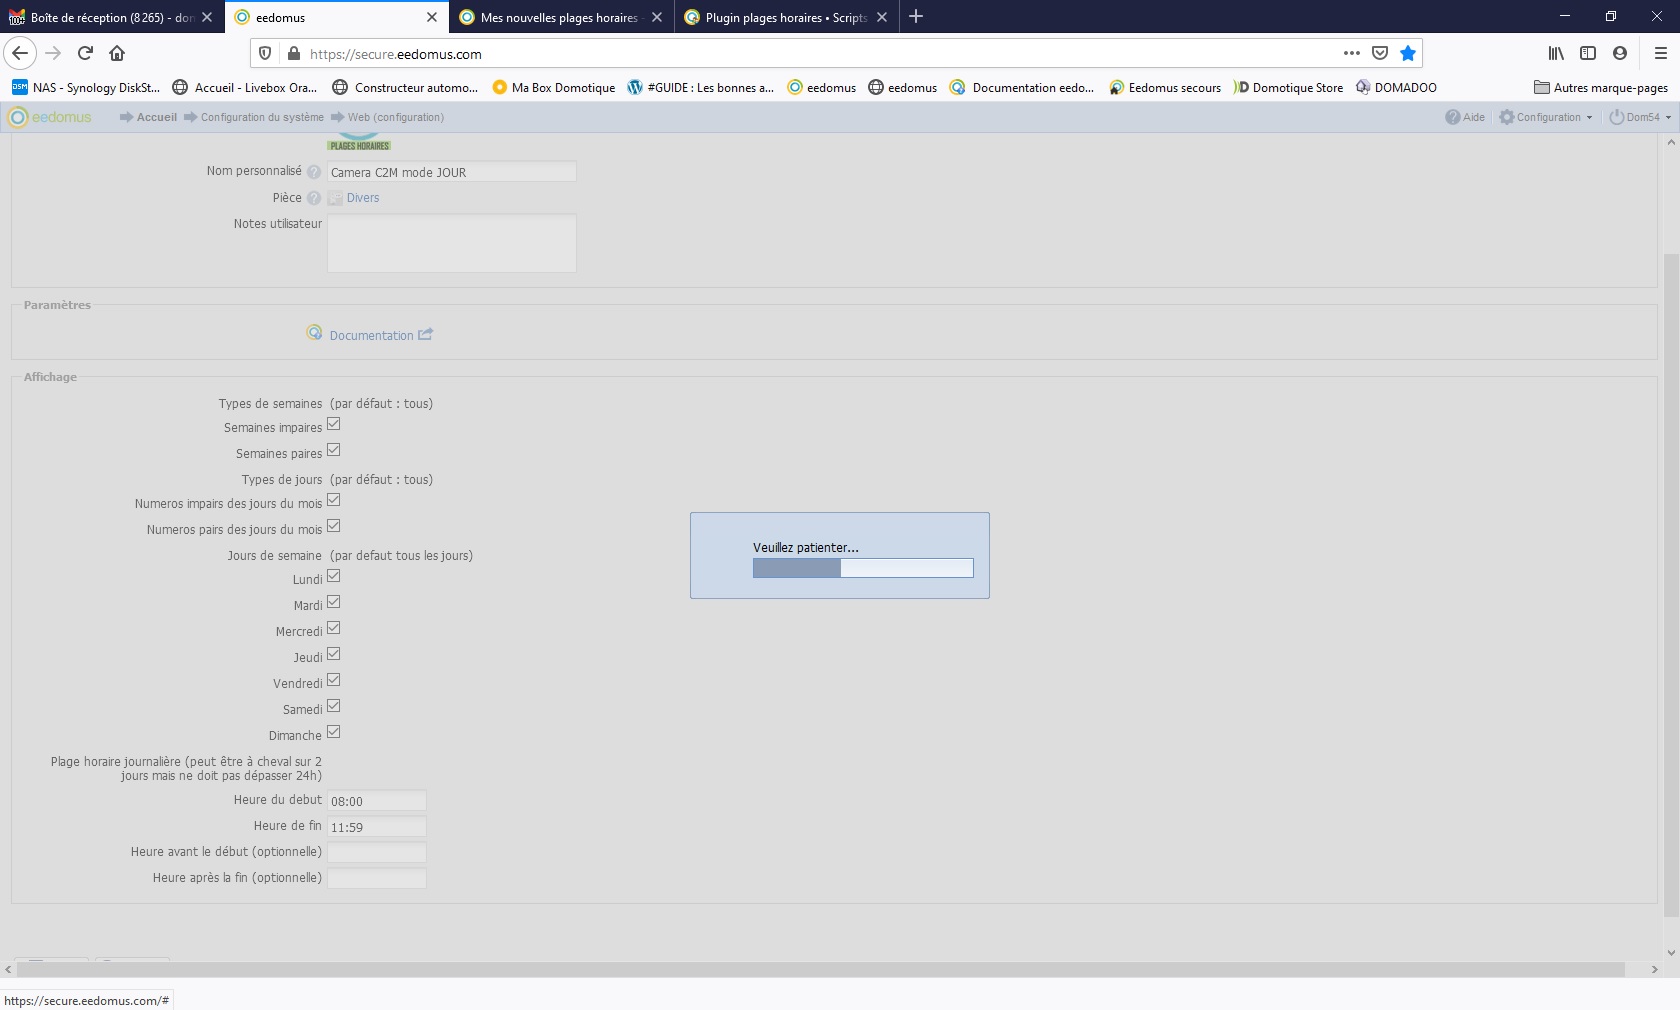Click the bookmark star icon

(x=1408, y=53)
